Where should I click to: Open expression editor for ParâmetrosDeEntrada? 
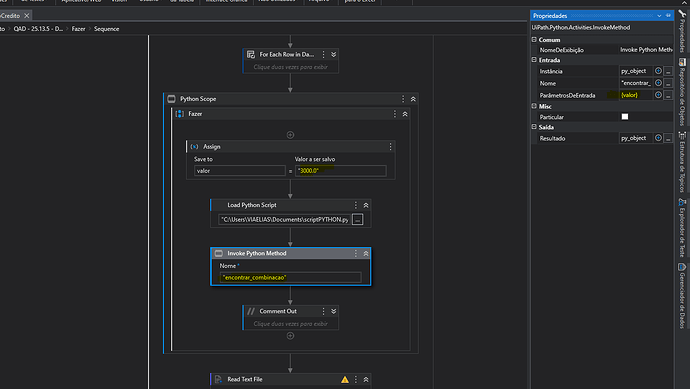click(668, 95)
